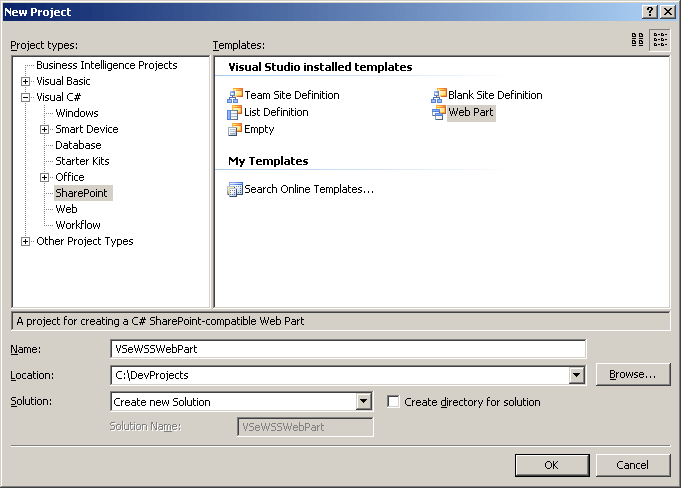Select the Blank Site Definition template icon
The width and height of the screenshot is (681, 488).
(439, 96)
